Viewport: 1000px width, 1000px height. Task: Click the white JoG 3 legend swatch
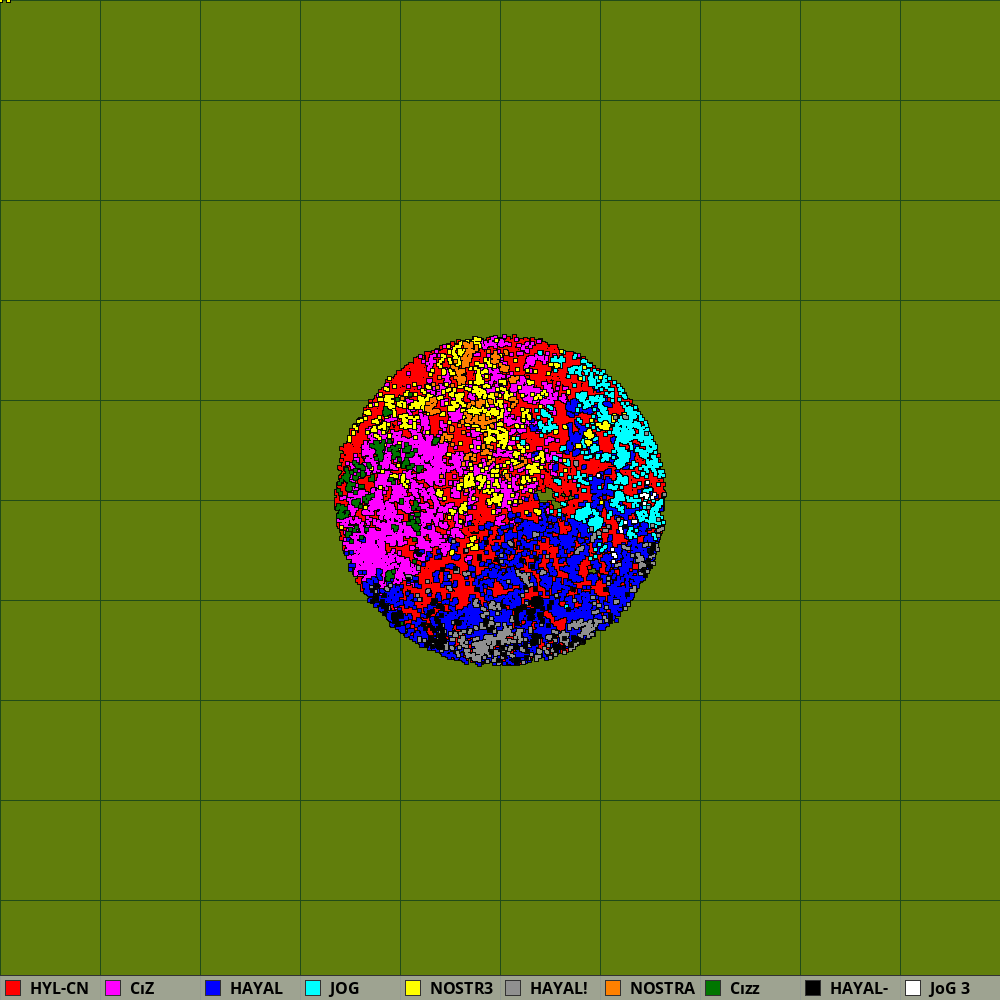click(913, 988)
